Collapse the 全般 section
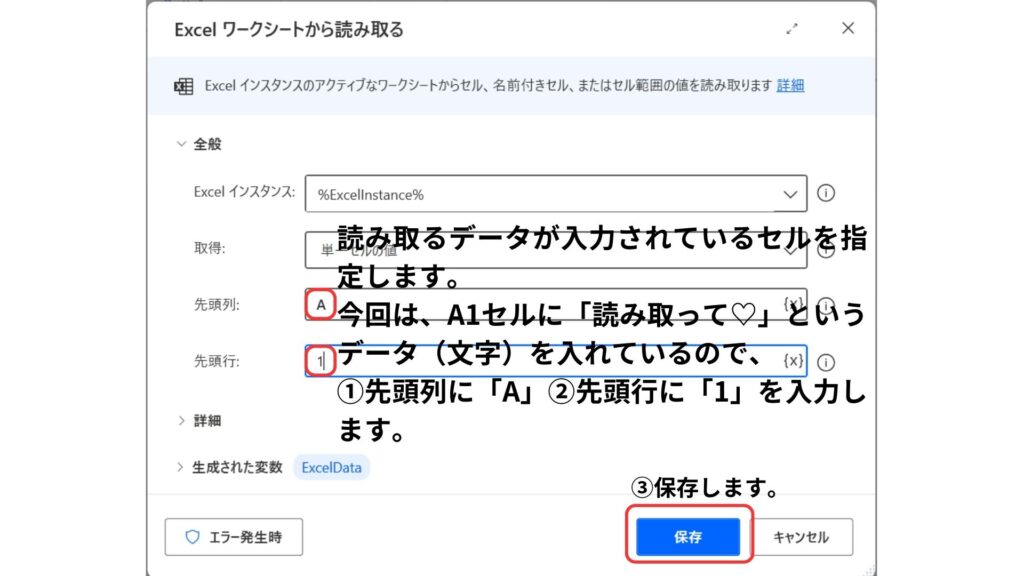Viewport: 1024px width, 576px height. pos(181,144)
